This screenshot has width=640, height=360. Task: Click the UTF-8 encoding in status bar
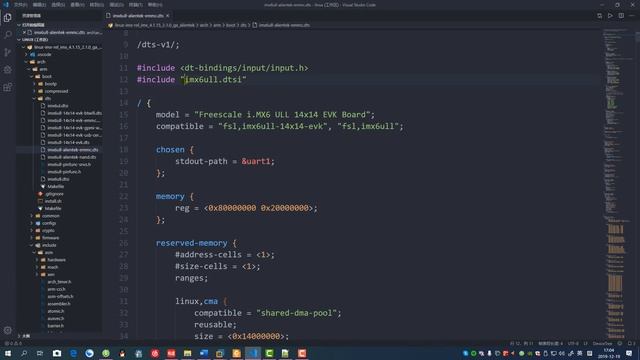pyautogui.click(x=573, y=343)
